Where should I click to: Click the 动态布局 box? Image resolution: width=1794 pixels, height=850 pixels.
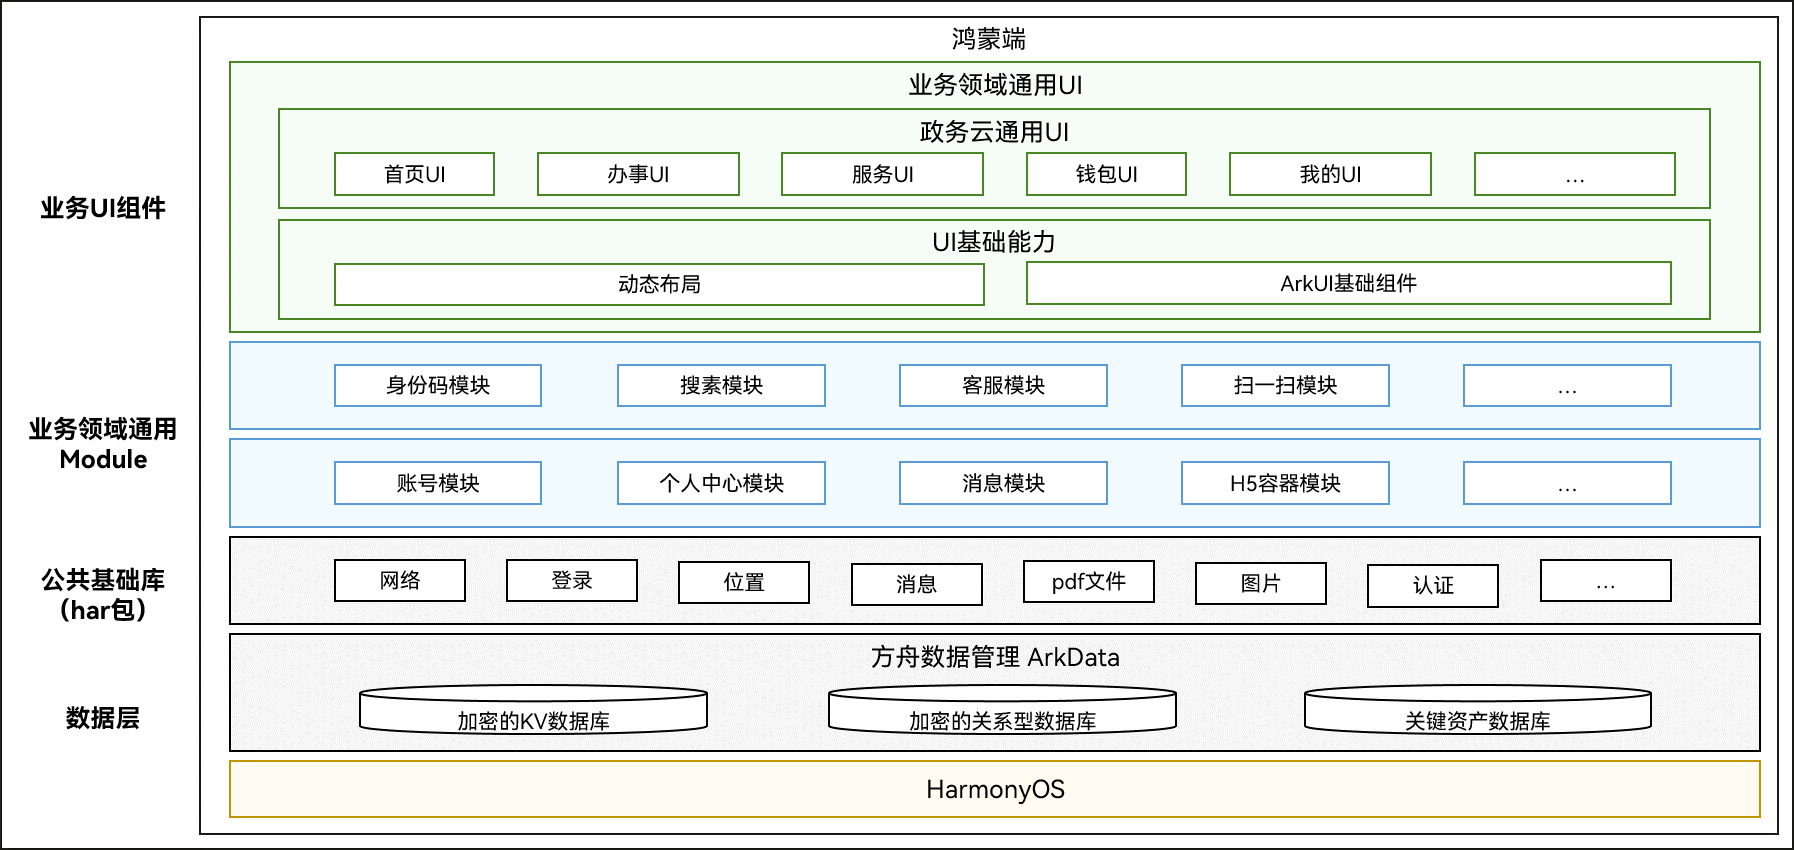click(x=659, y=284)
